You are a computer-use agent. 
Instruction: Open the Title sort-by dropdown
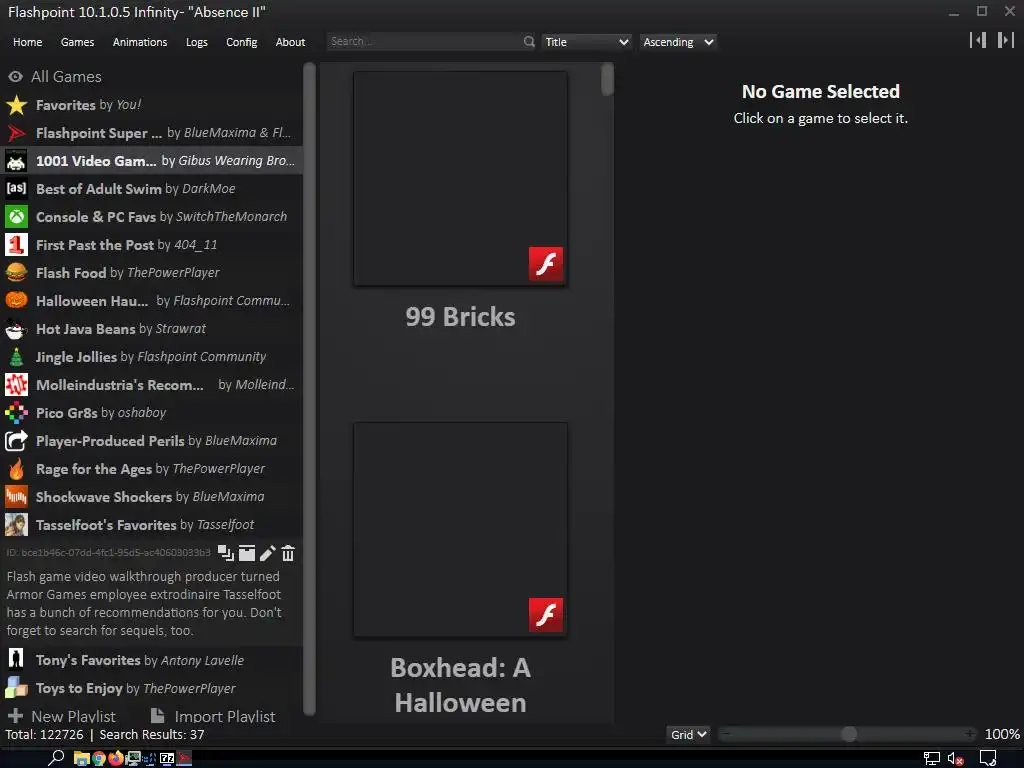586,42
